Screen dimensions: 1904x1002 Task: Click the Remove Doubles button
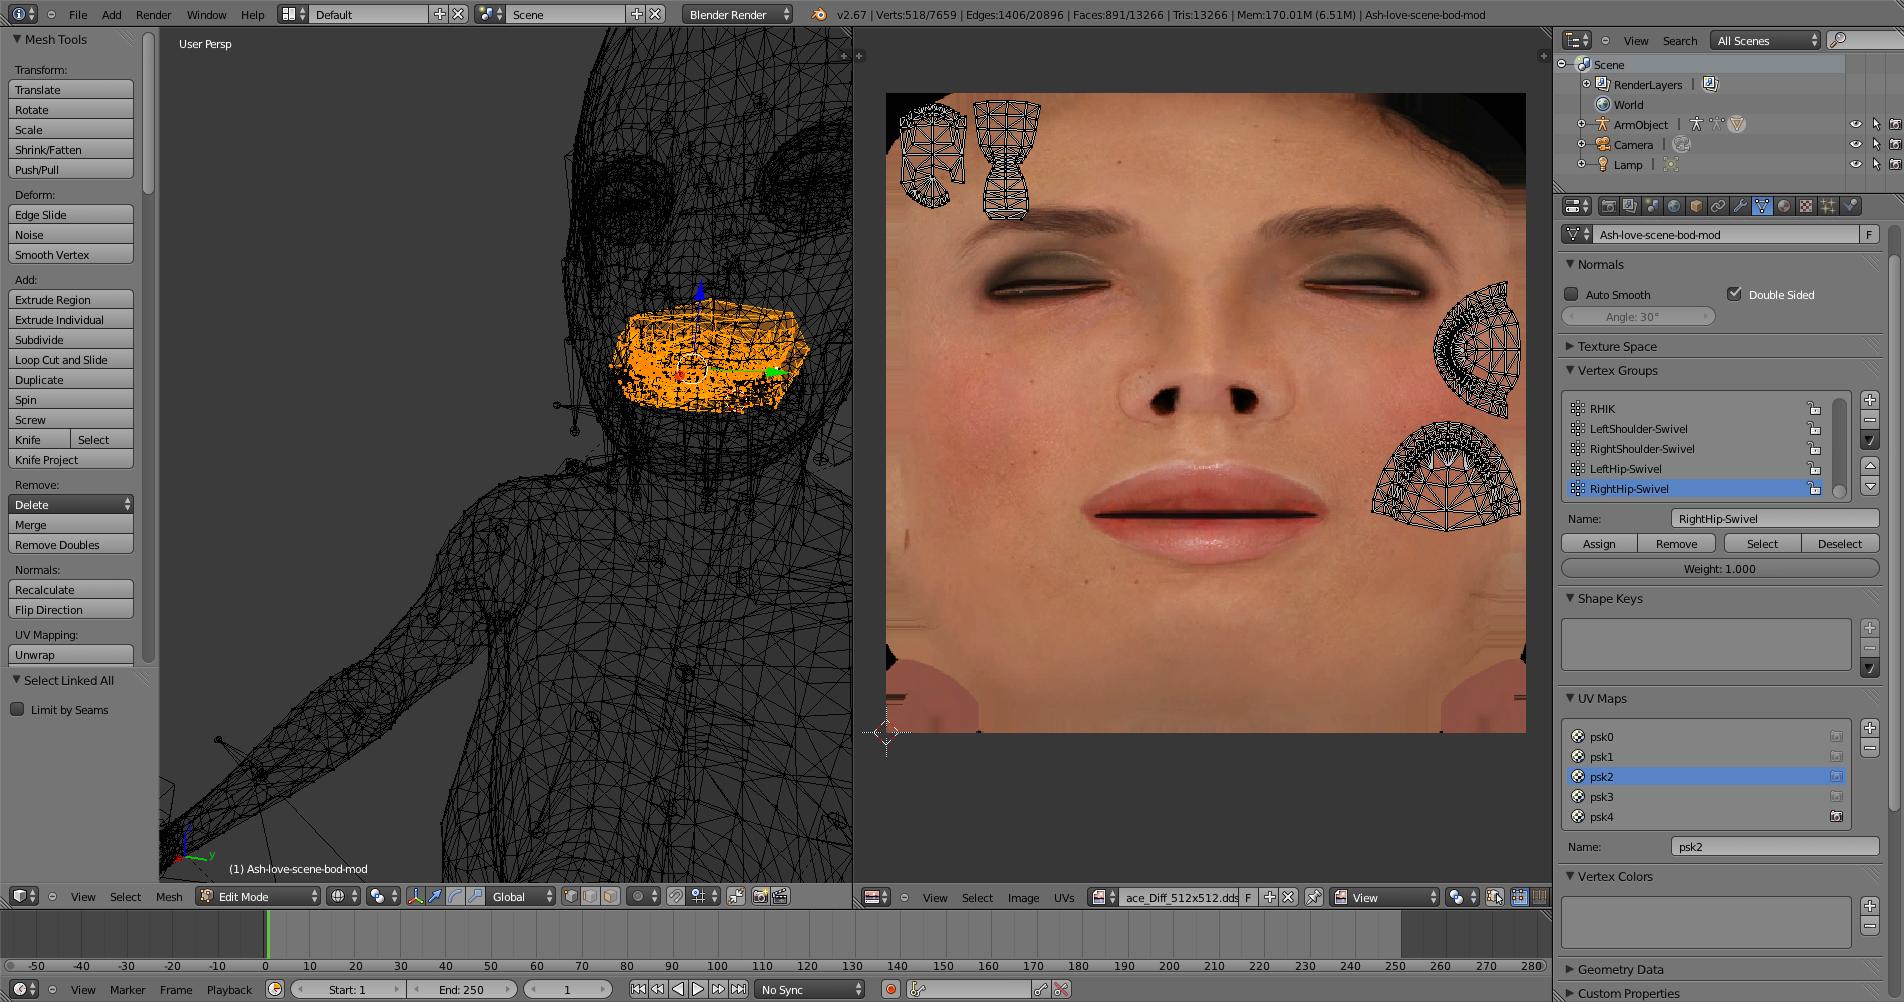pyautogui.click(x=71, y=544)
